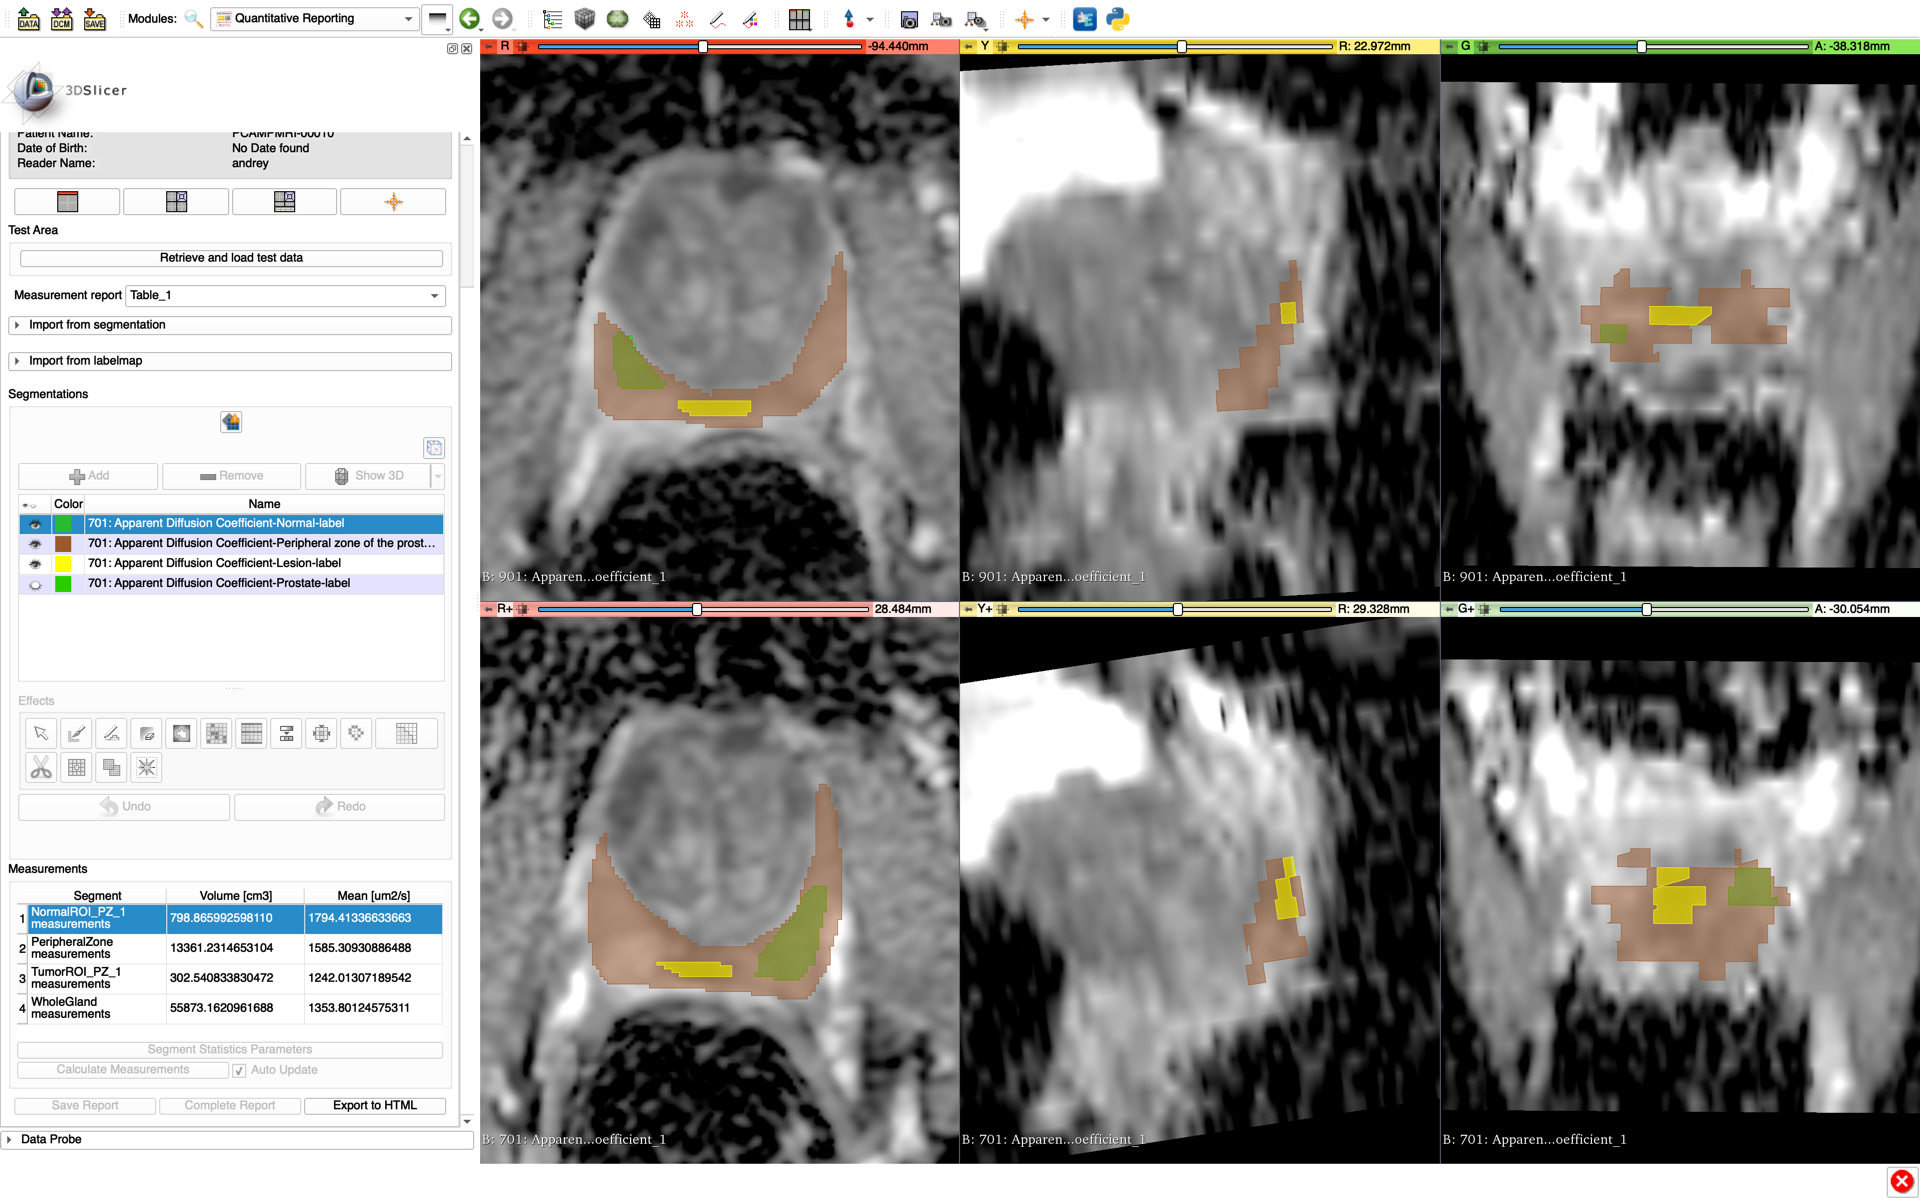Toggle the crosshair toolbar icon
The width and height of the screenshot is (1920, 1200).
tap(1024, 19)
